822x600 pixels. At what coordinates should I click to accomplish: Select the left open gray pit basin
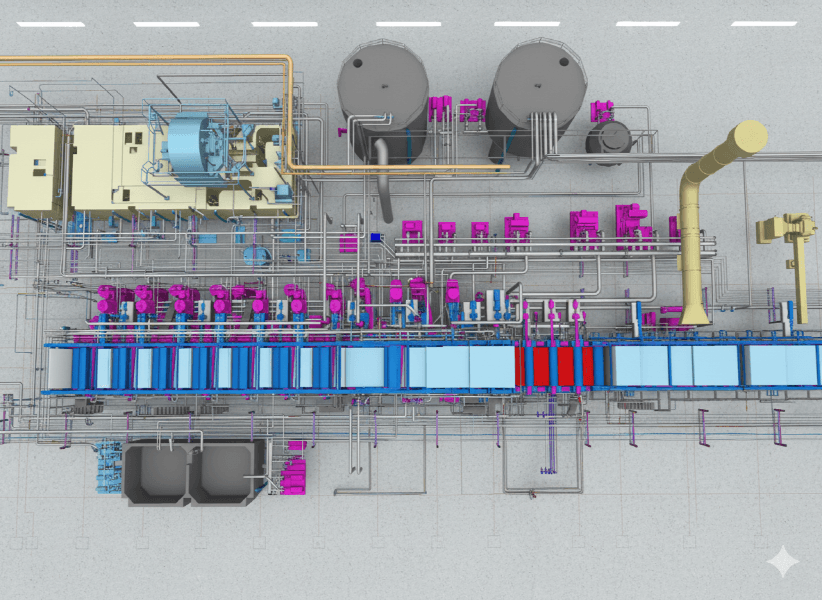(156, 472)
